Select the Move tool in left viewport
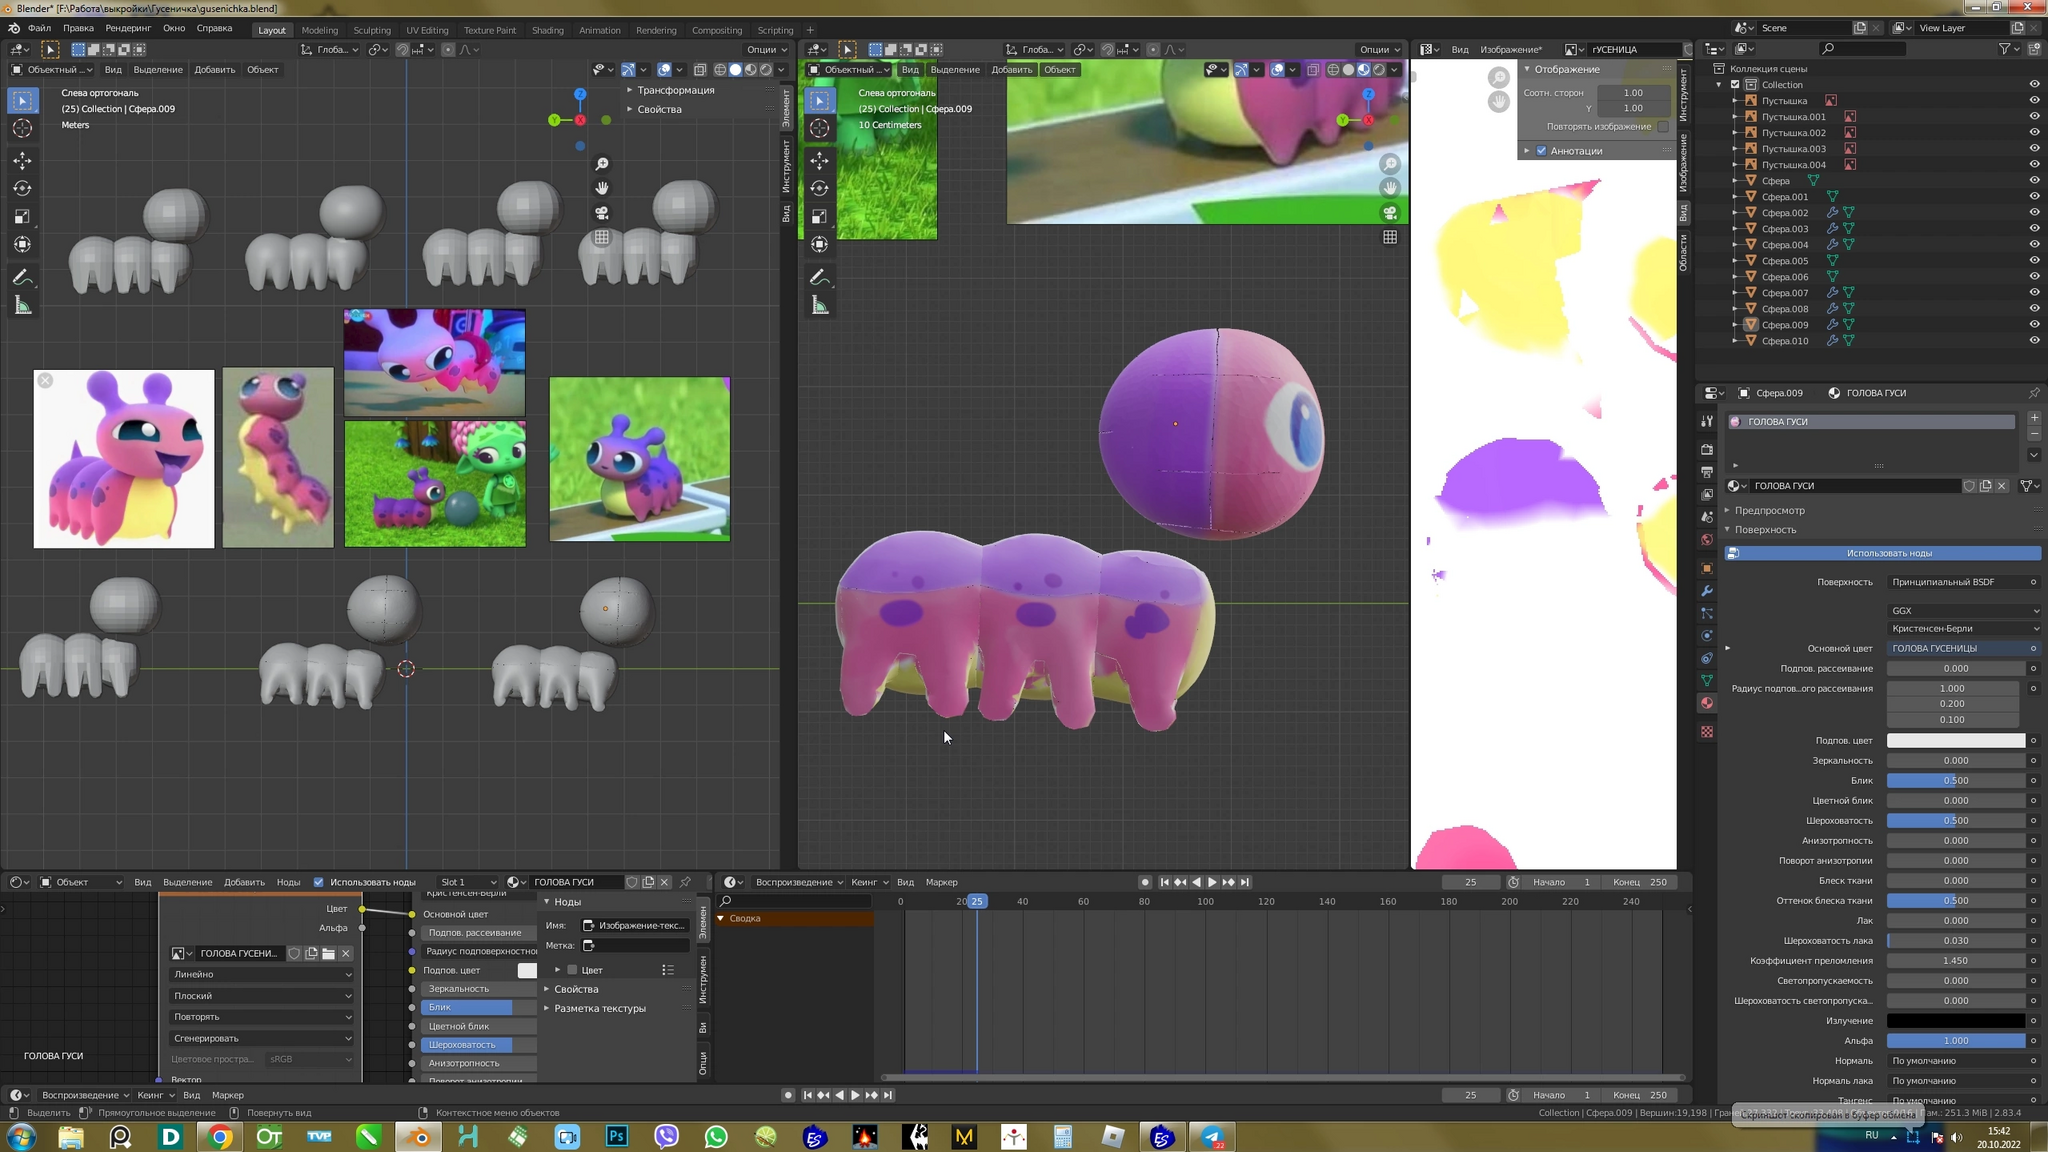This screenshot has height=1152, width=2048. (x=22, y=160)
